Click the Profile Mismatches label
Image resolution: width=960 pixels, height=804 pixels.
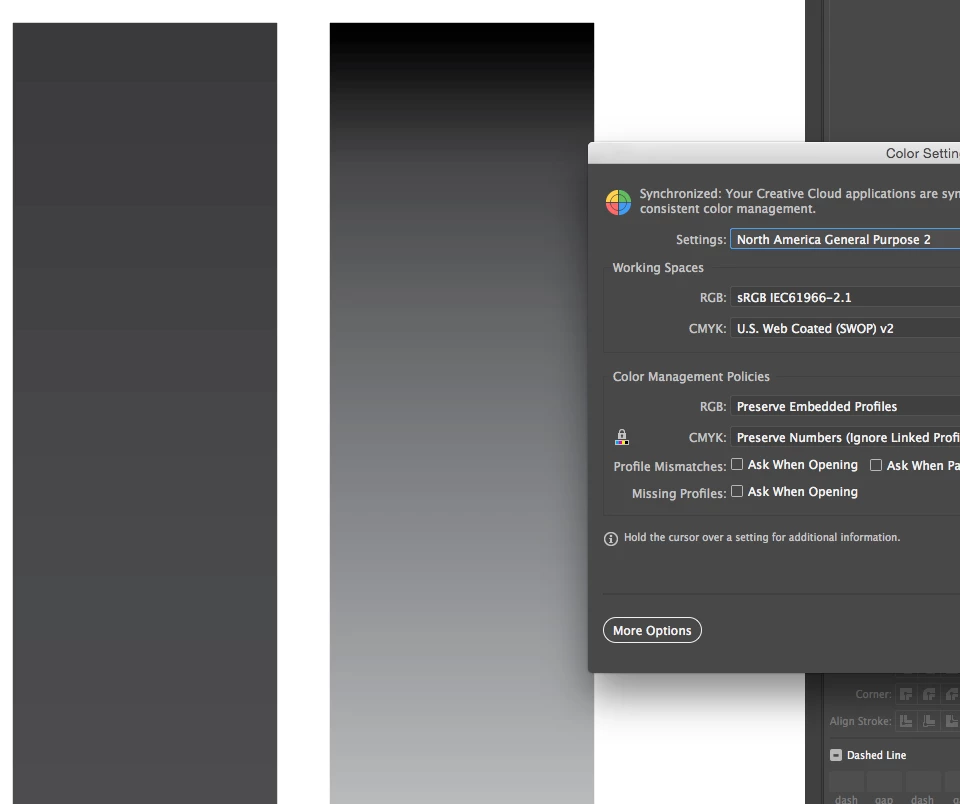670,467
